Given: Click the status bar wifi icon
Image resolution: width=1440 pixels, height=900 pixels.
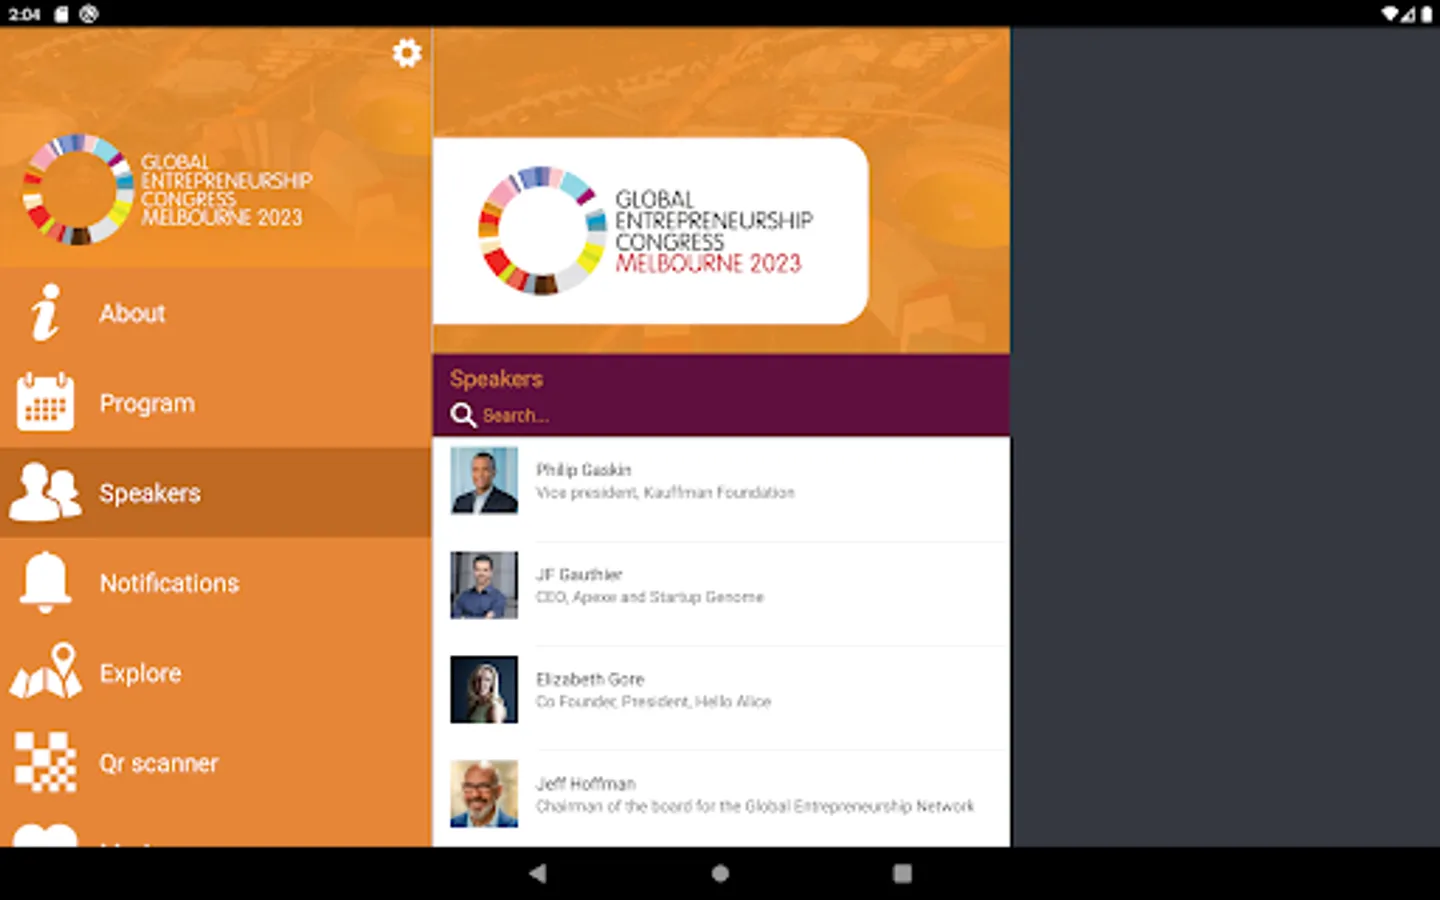Looking at the screenshot, I should (x=1390, y=14).
